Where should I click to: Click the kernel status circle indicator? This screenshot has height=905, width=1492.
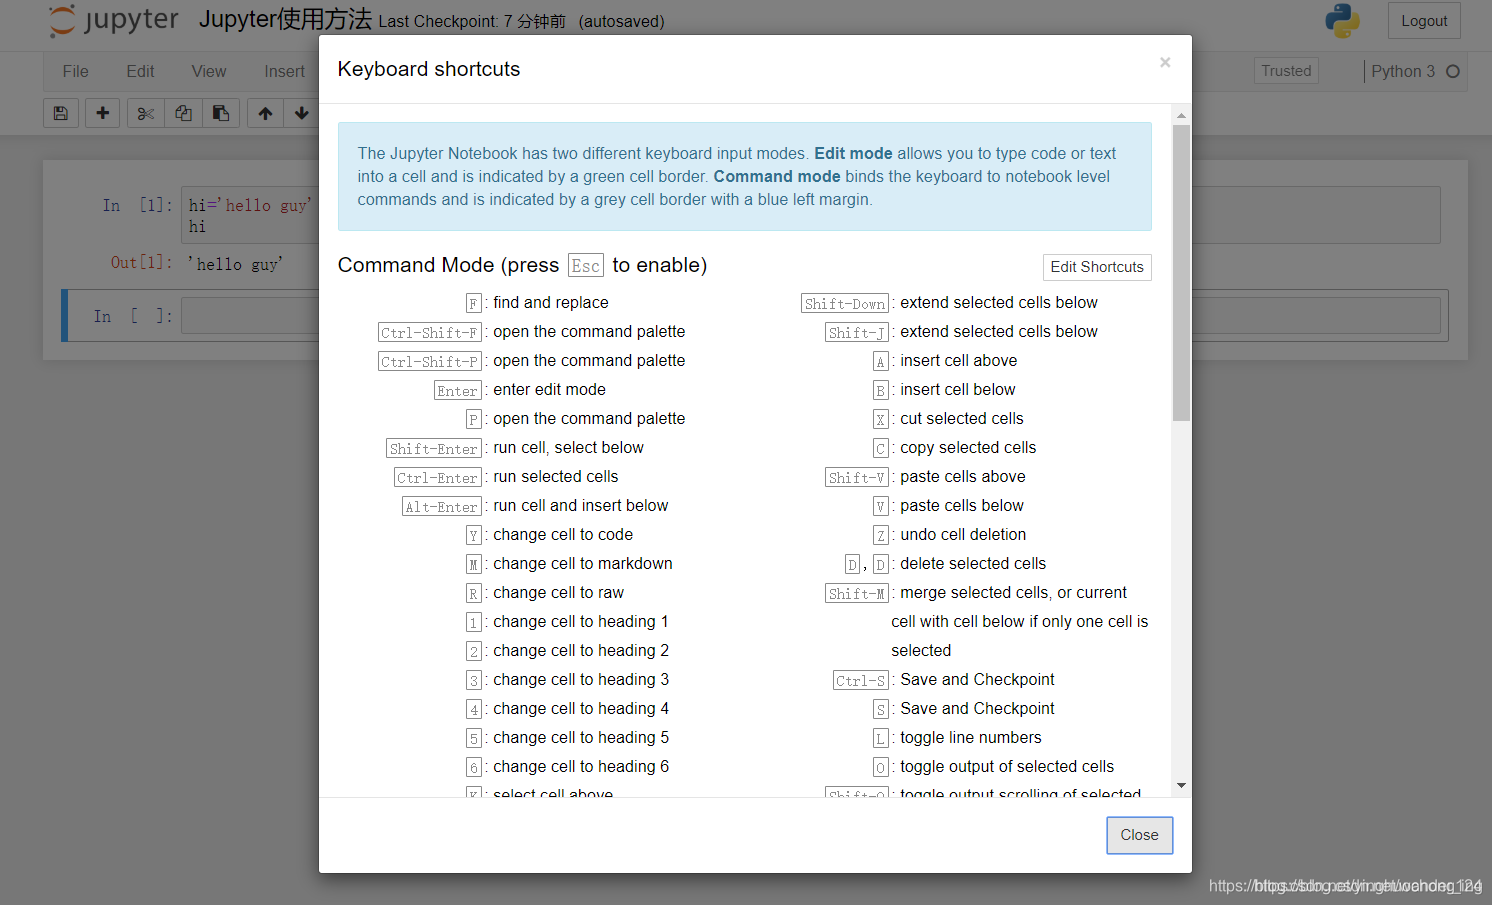coord(1453,72)
